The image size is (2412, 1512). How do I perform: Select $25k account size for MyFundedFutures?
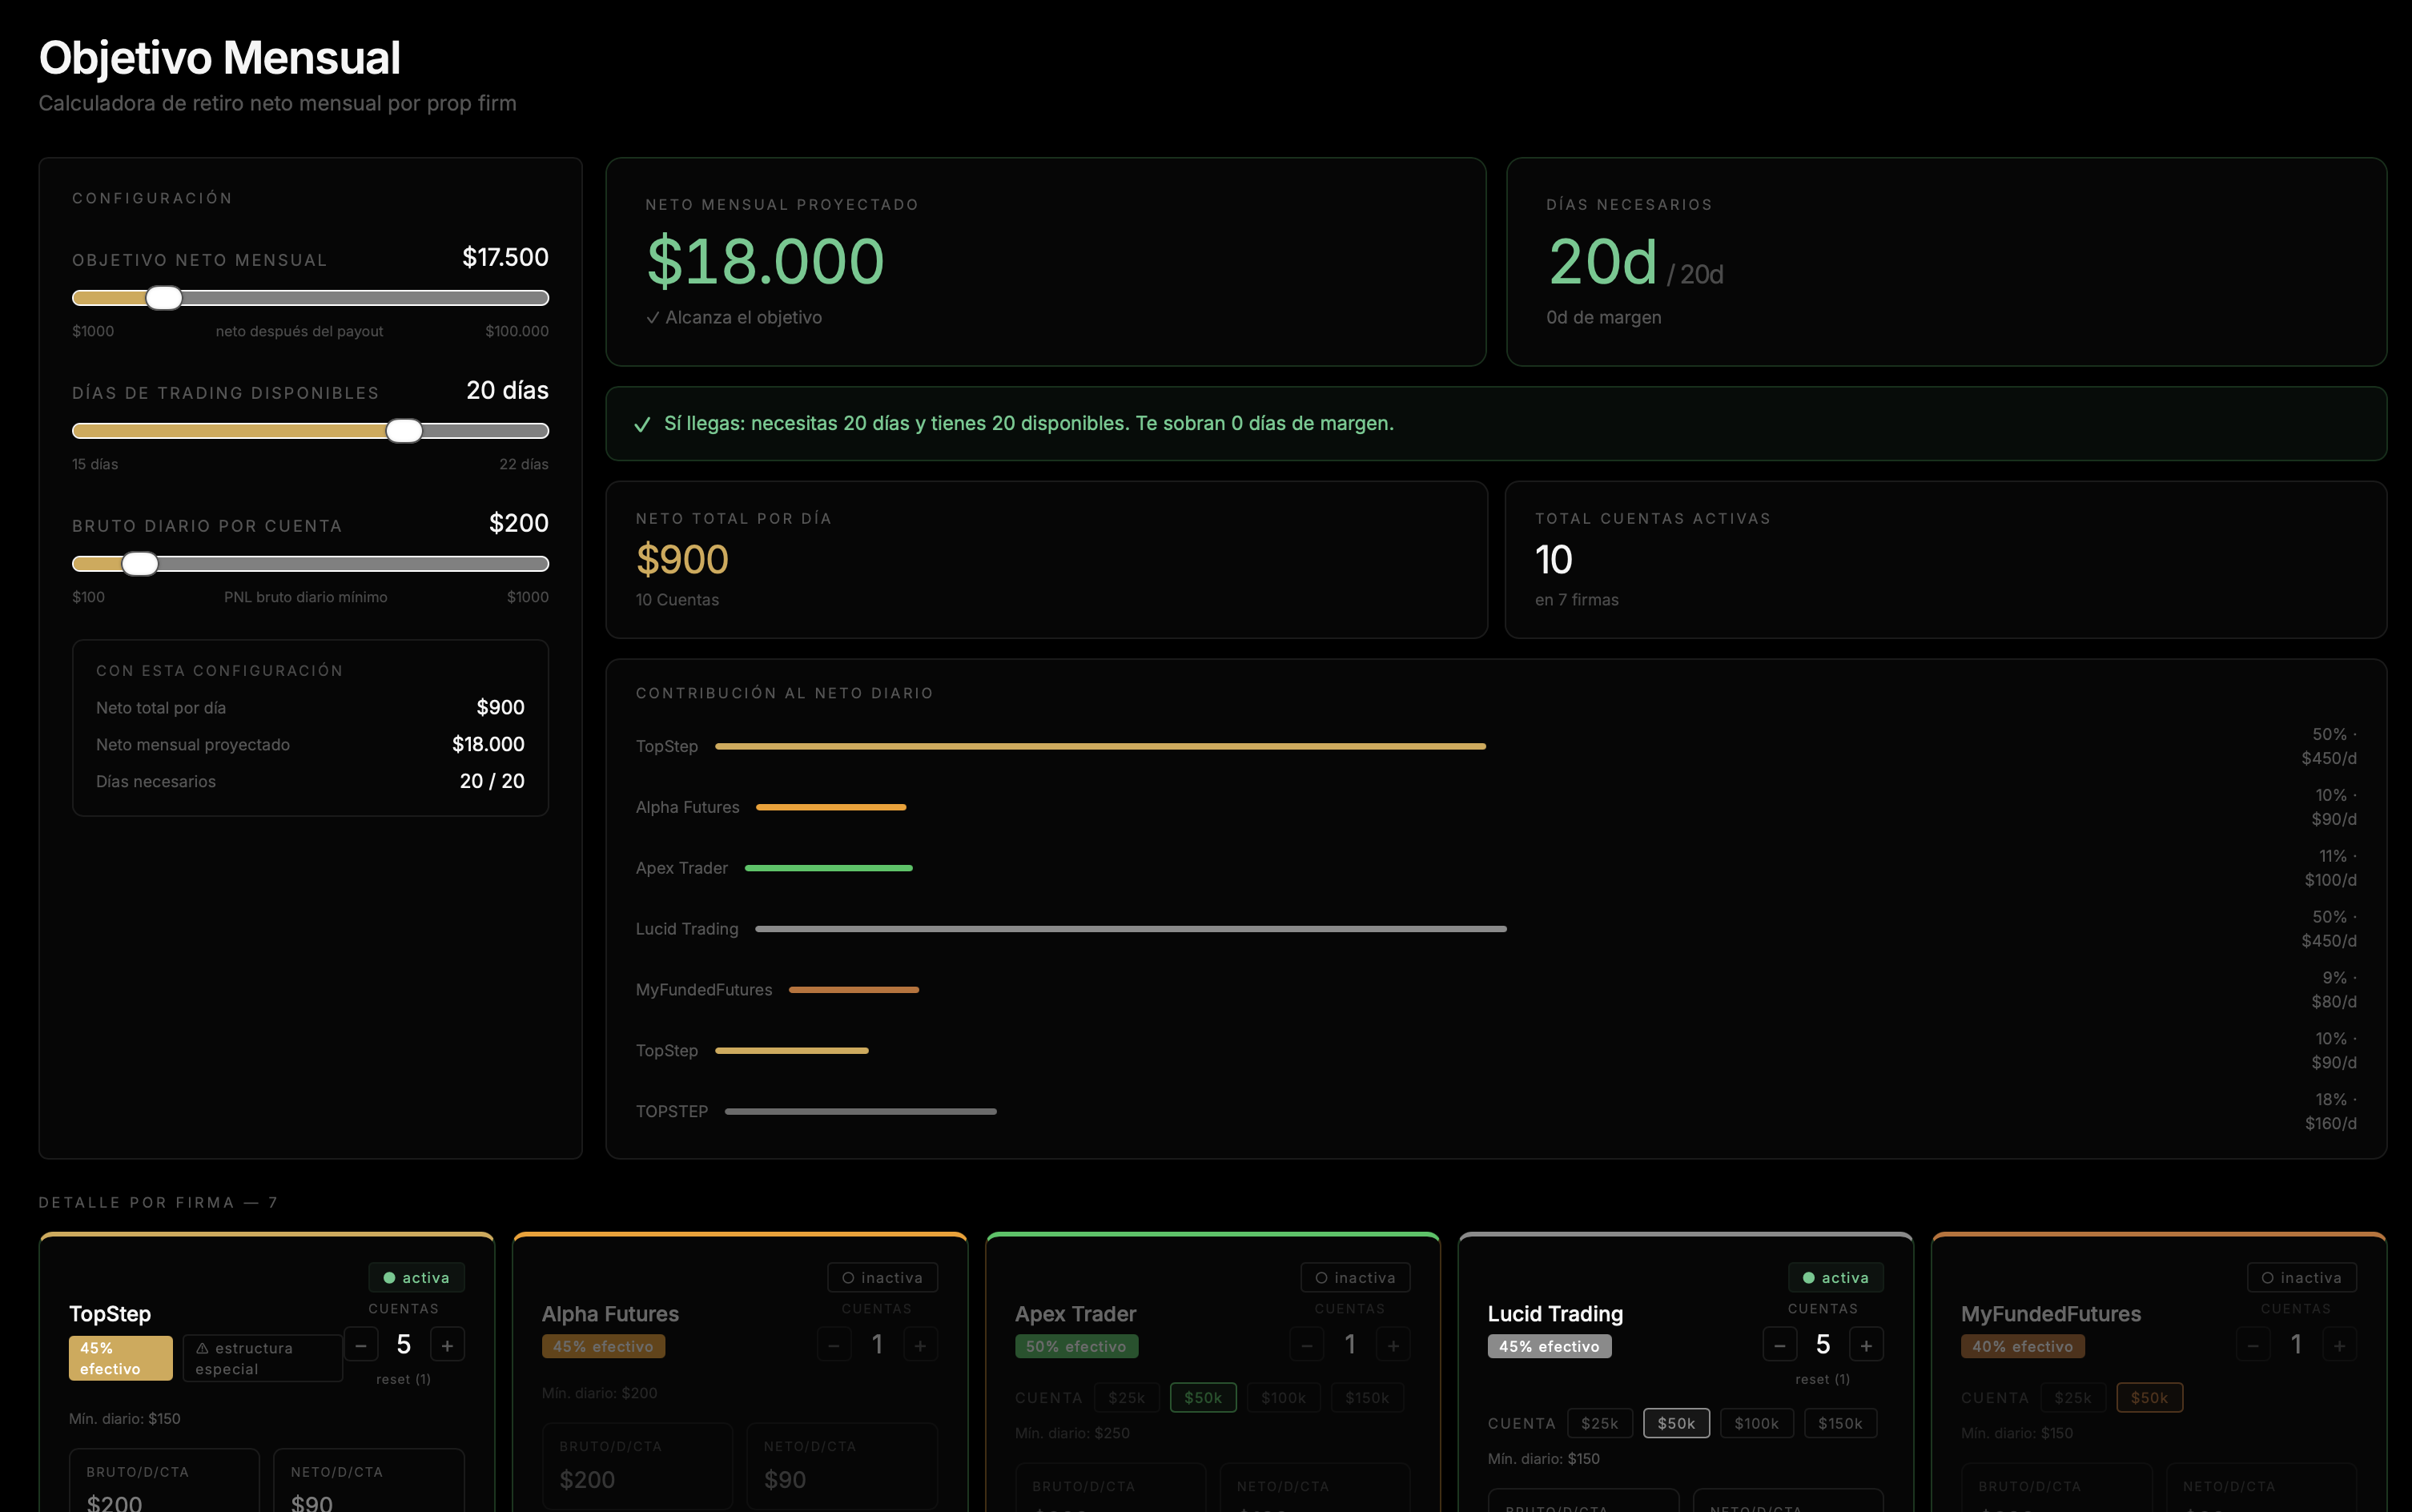(2072, 1397)
